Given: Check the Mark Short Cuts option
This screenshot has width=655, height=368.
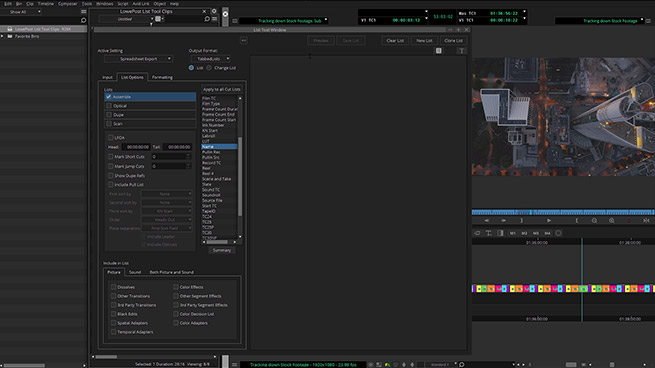Looking at the screenshot, I should [x=111, y=157].
